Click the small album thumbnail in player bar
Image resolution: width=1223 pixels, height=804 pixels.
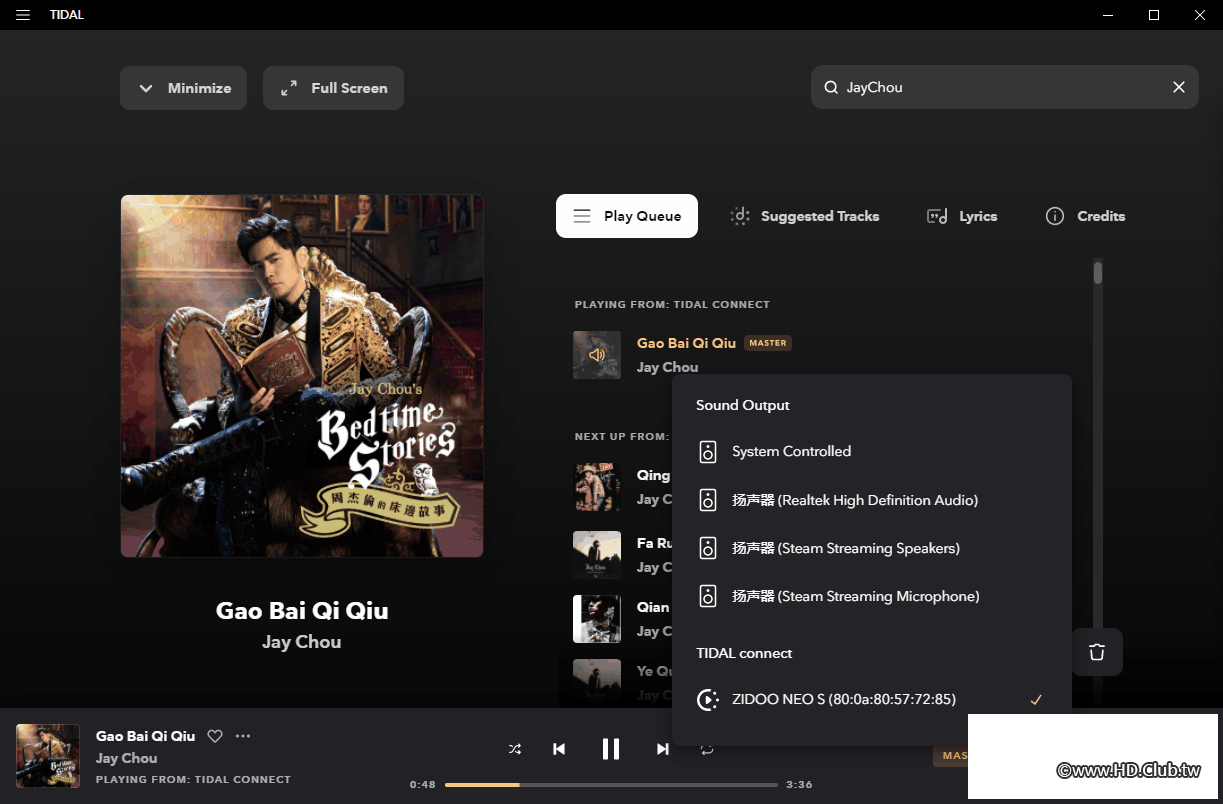pyautogui.click(x=48, y=756)
